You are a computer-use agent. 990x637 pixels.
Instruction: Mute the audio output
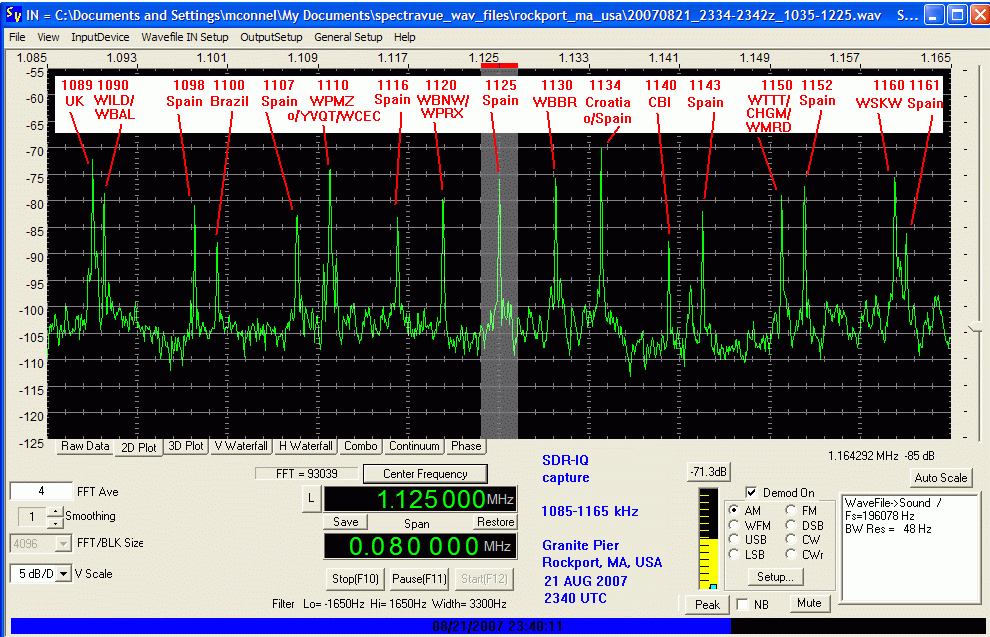[808, 603]
